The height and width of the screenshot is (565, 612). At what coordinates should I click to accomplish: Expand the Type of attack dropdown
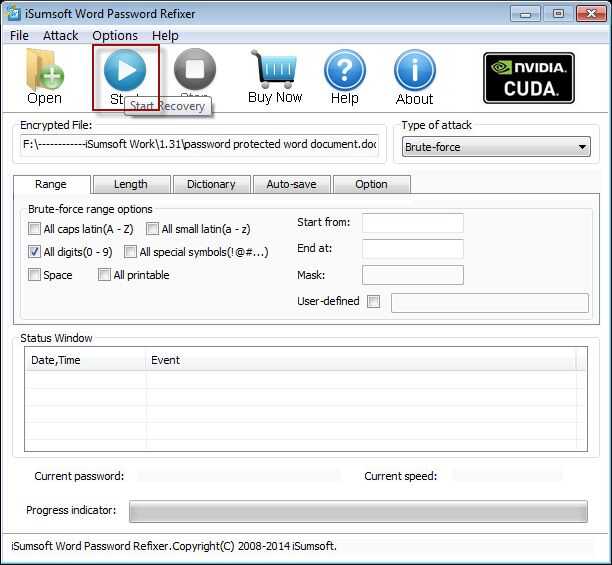coord(496,147)
